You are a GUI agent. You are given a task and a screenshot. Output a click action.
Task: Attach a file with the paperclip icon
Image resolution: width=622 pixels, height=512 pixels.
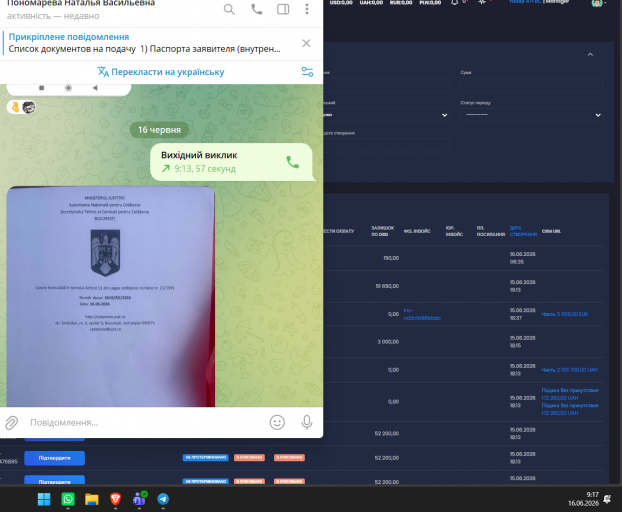pos(12,423)
